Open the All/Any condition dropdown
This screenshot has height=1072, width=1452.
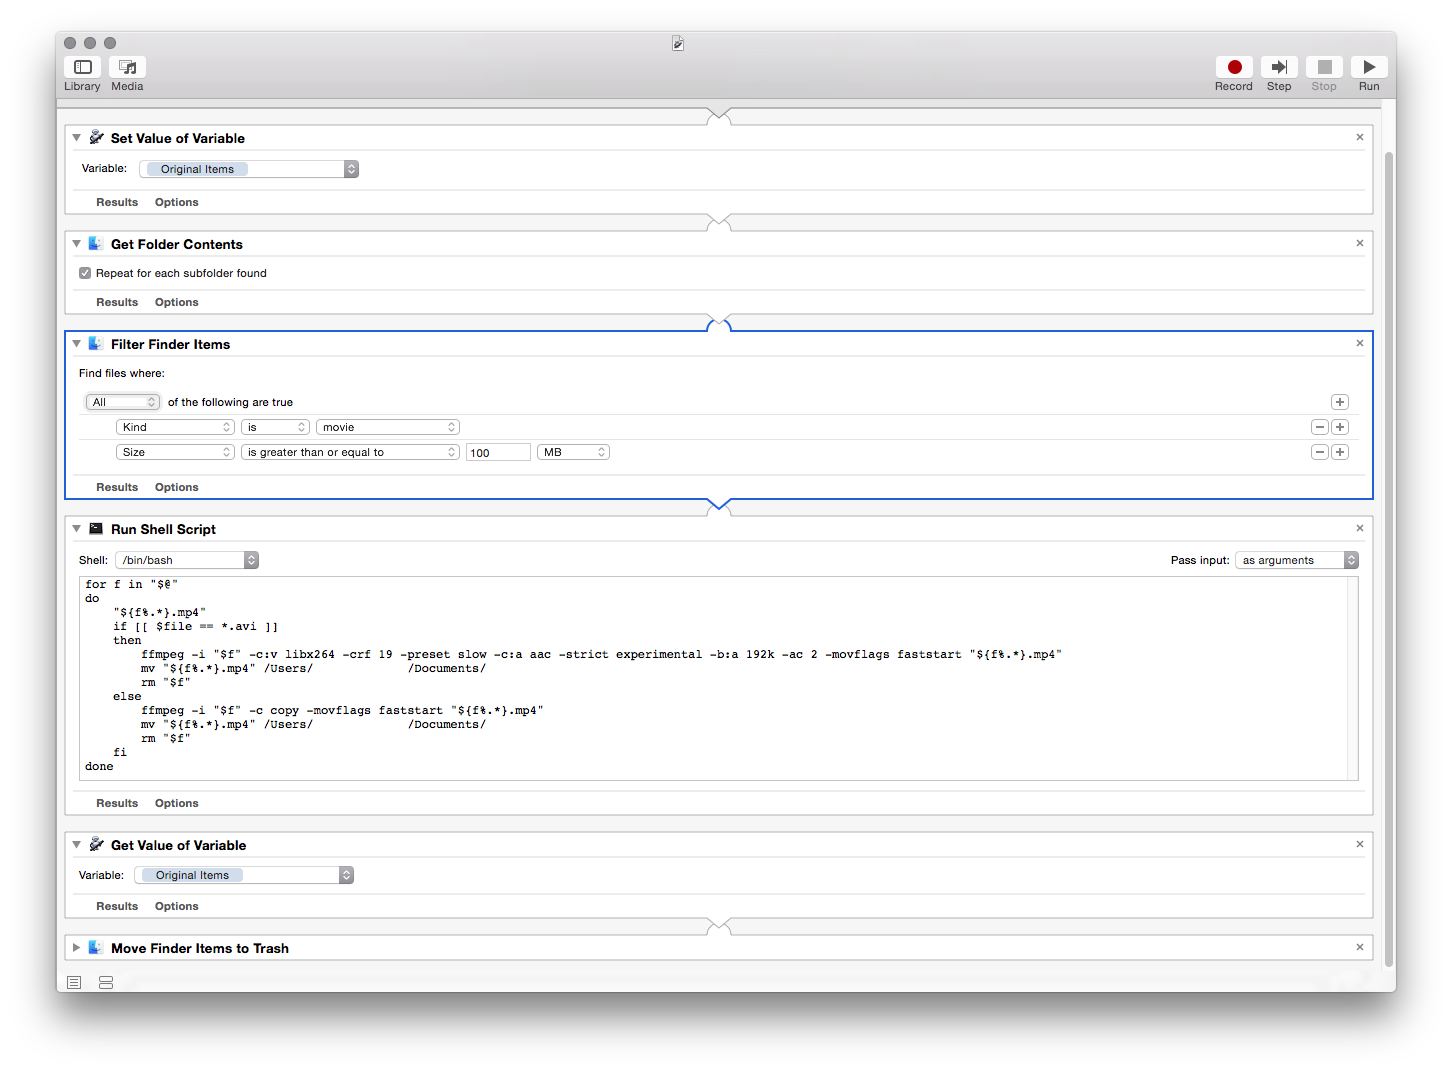tap(122, 402)
